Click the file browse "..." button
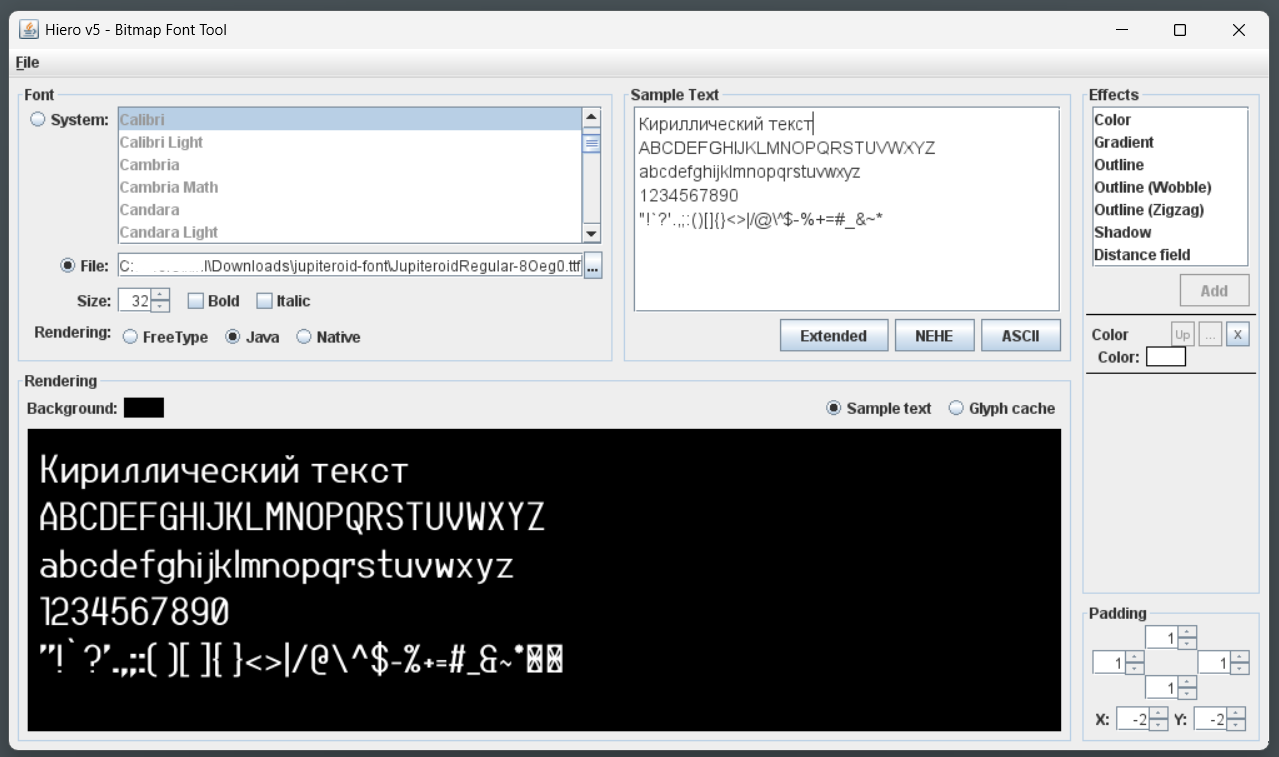1279x757 pixels. (593, 266)
